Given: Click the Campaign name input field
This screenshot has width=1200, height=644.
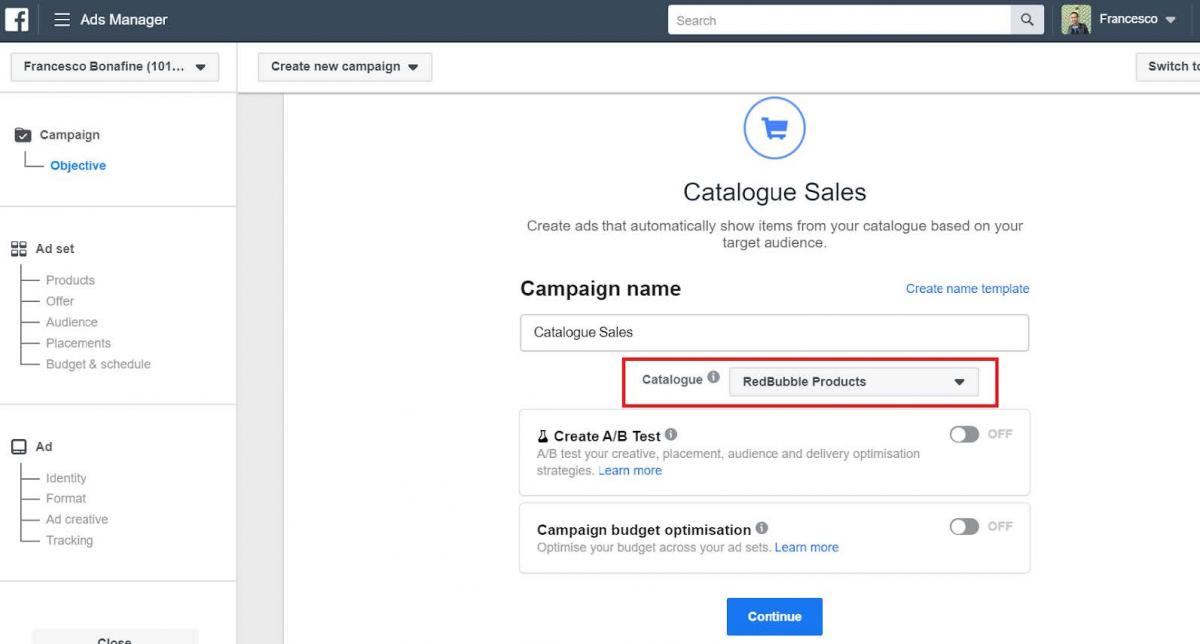Looking at the screenshot, I should tap(774, 332).
